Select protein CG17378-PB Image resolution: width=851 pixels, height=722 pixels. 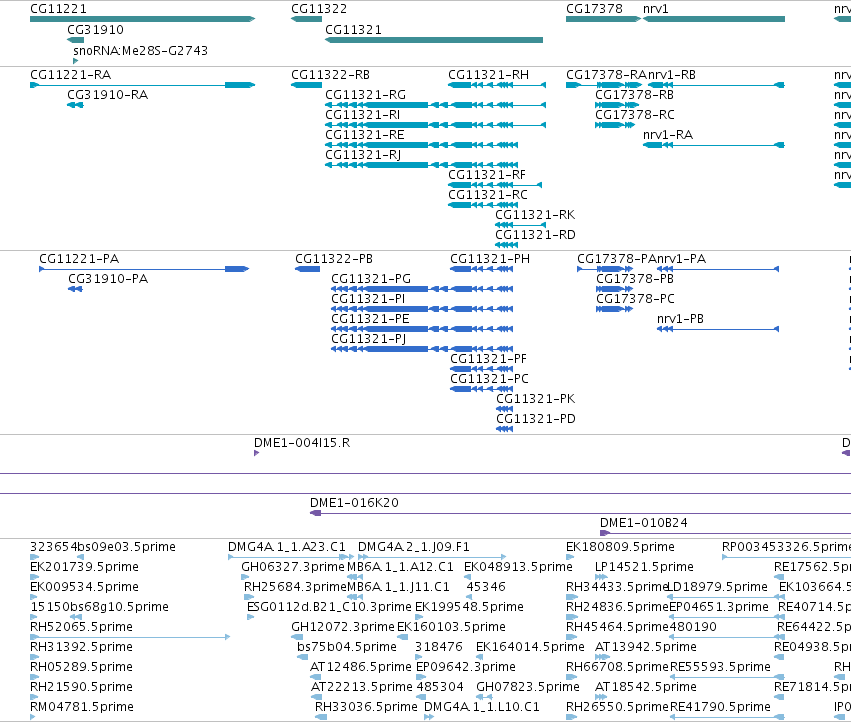coord(614,289)
